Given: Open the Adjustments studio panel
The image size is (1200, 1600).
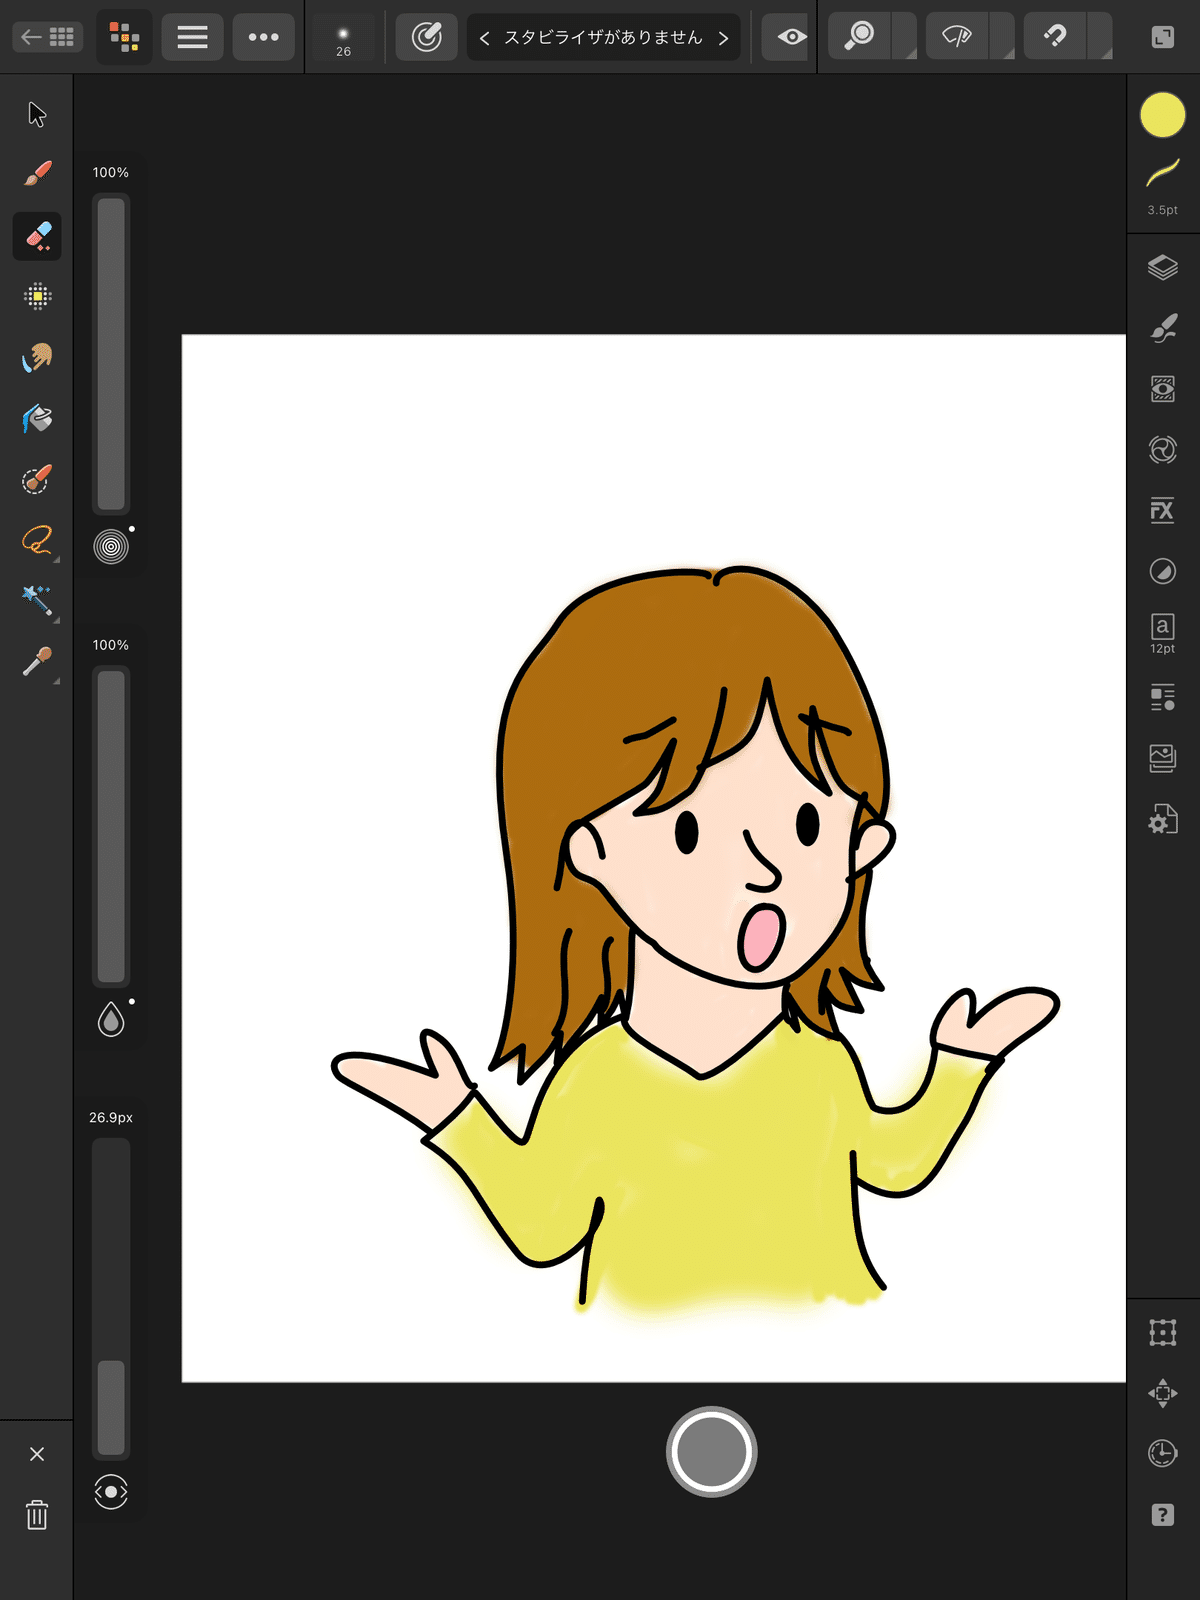Looking at the screenshot, I should pos(1162,571).
